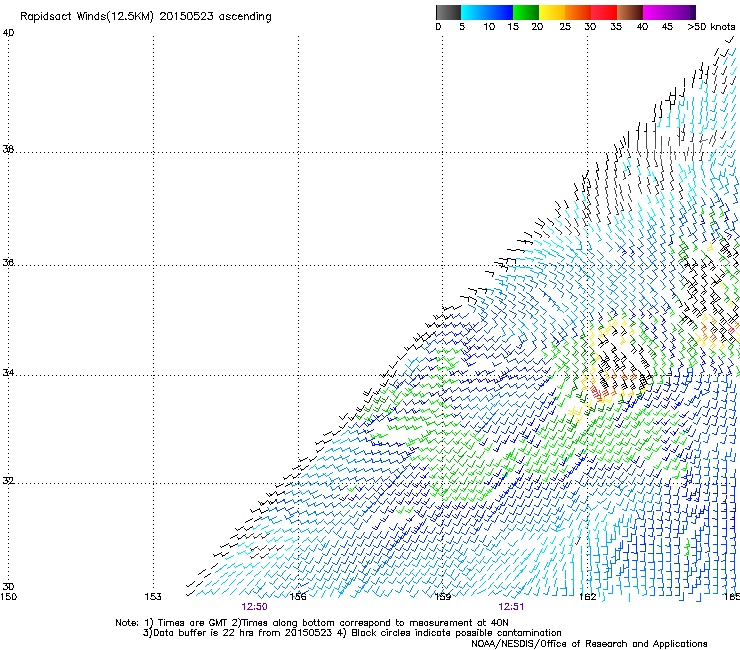The height and width of the screenshot is (650, 740).
Task: Click the gray 0-5 knots color segment
Action: [x=448, y=12]
